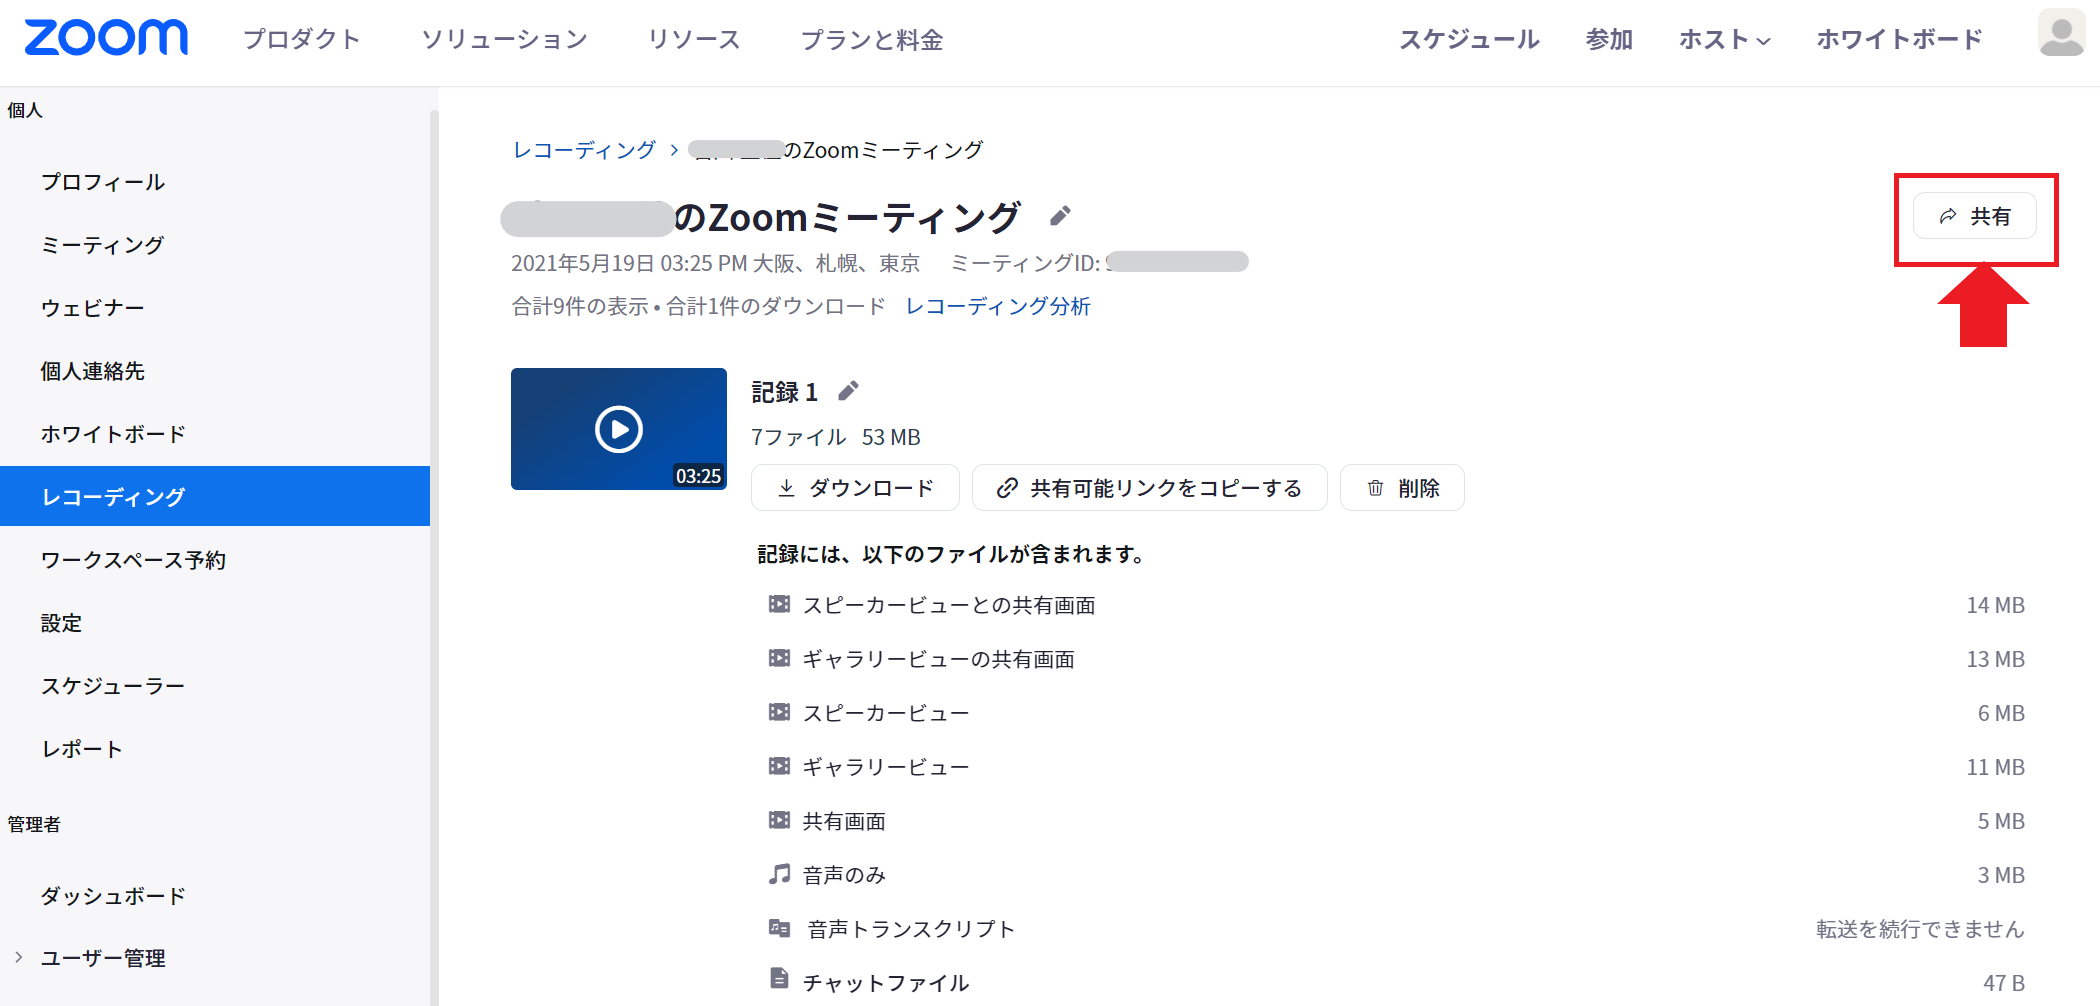
Task: Click music note icon for 音声のみ
Action: pyautogui.click(x=779, y=874)
